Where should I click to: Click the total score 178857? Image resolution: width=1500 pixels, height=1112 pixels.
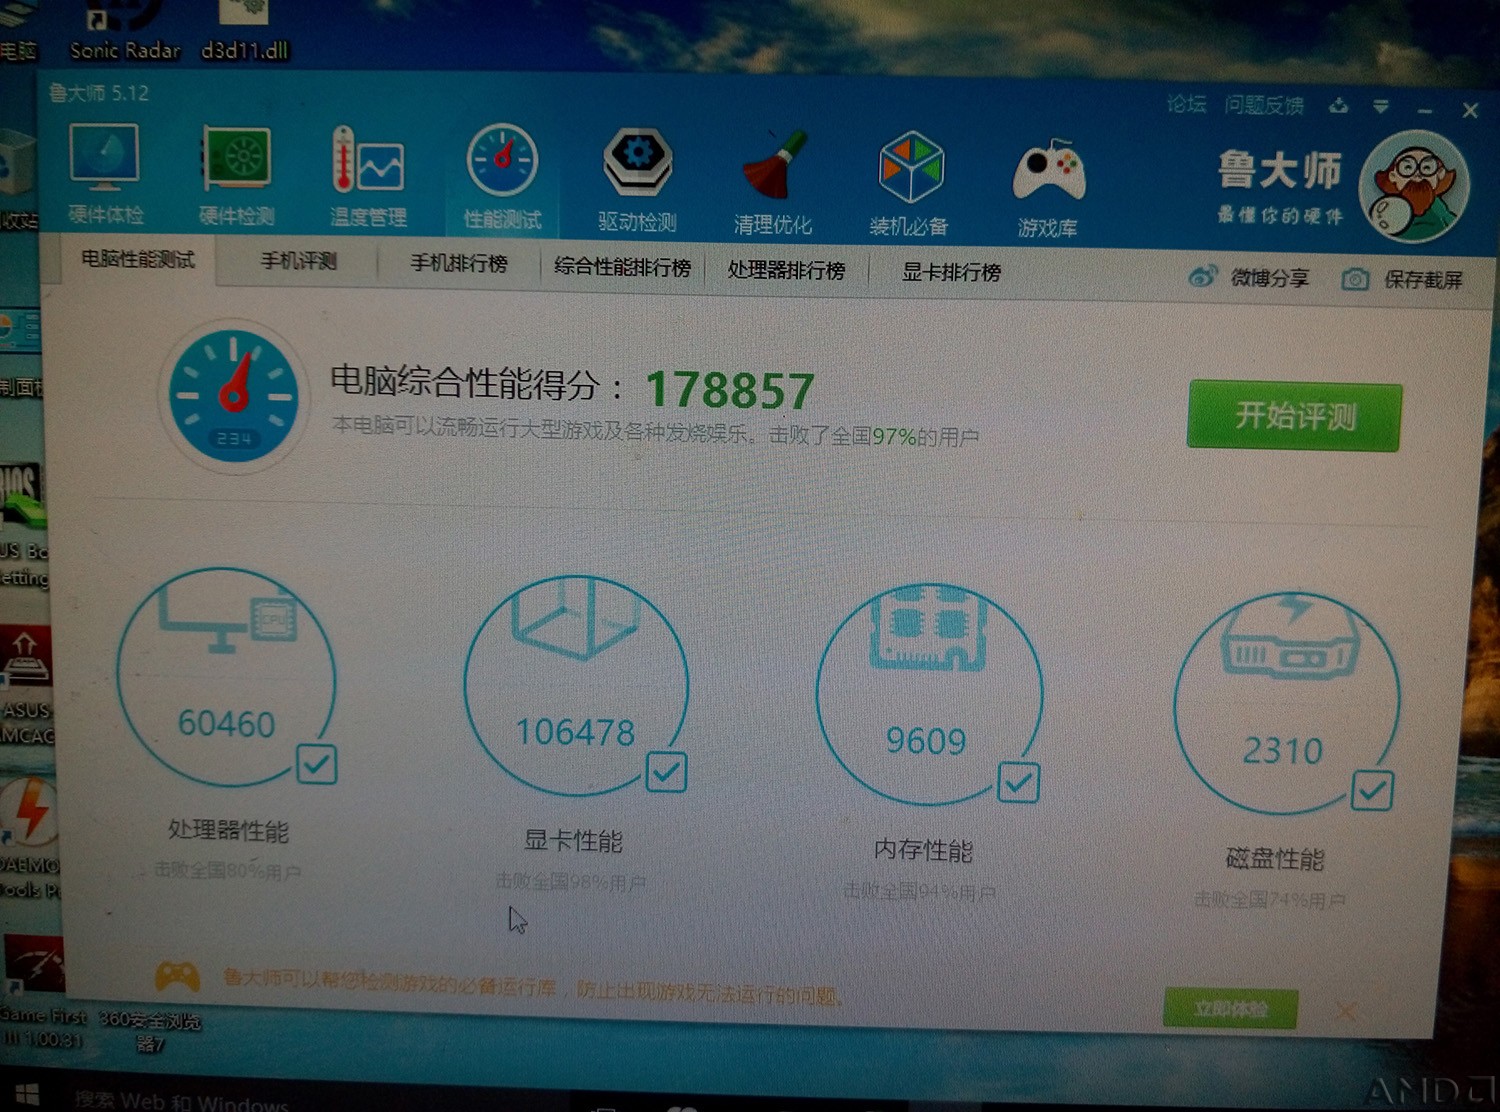[730, 390]
